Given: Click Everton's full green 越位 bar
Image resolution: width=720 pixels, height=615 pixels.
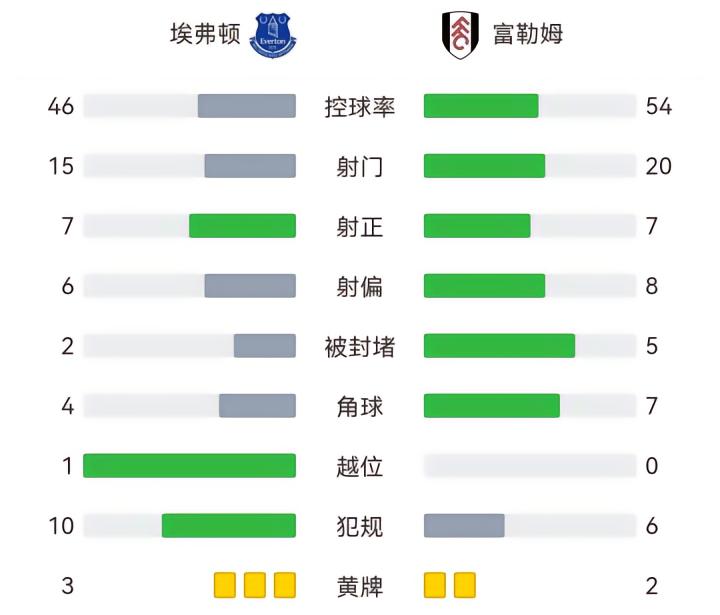Looking at the screenshot, I should coord(190,466).
